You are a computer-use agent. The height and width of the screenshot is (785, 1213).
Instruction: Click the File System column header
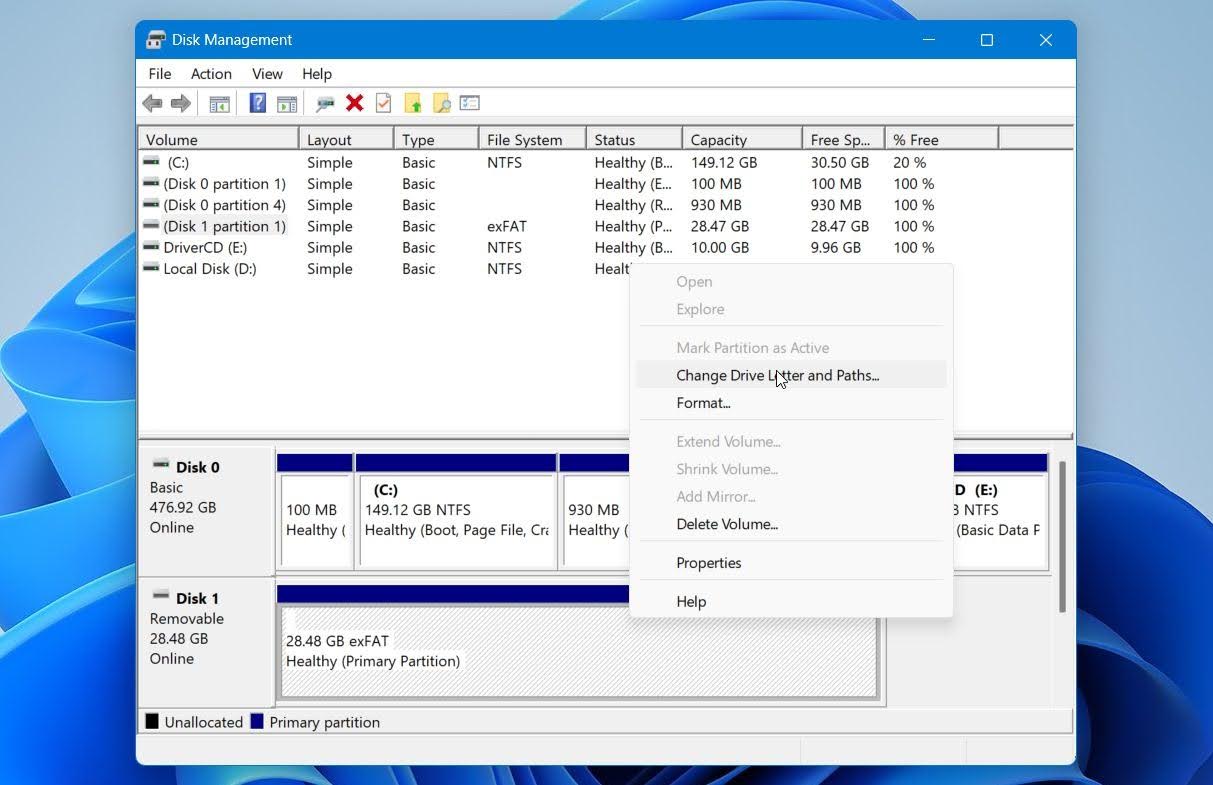click(532, 139)
